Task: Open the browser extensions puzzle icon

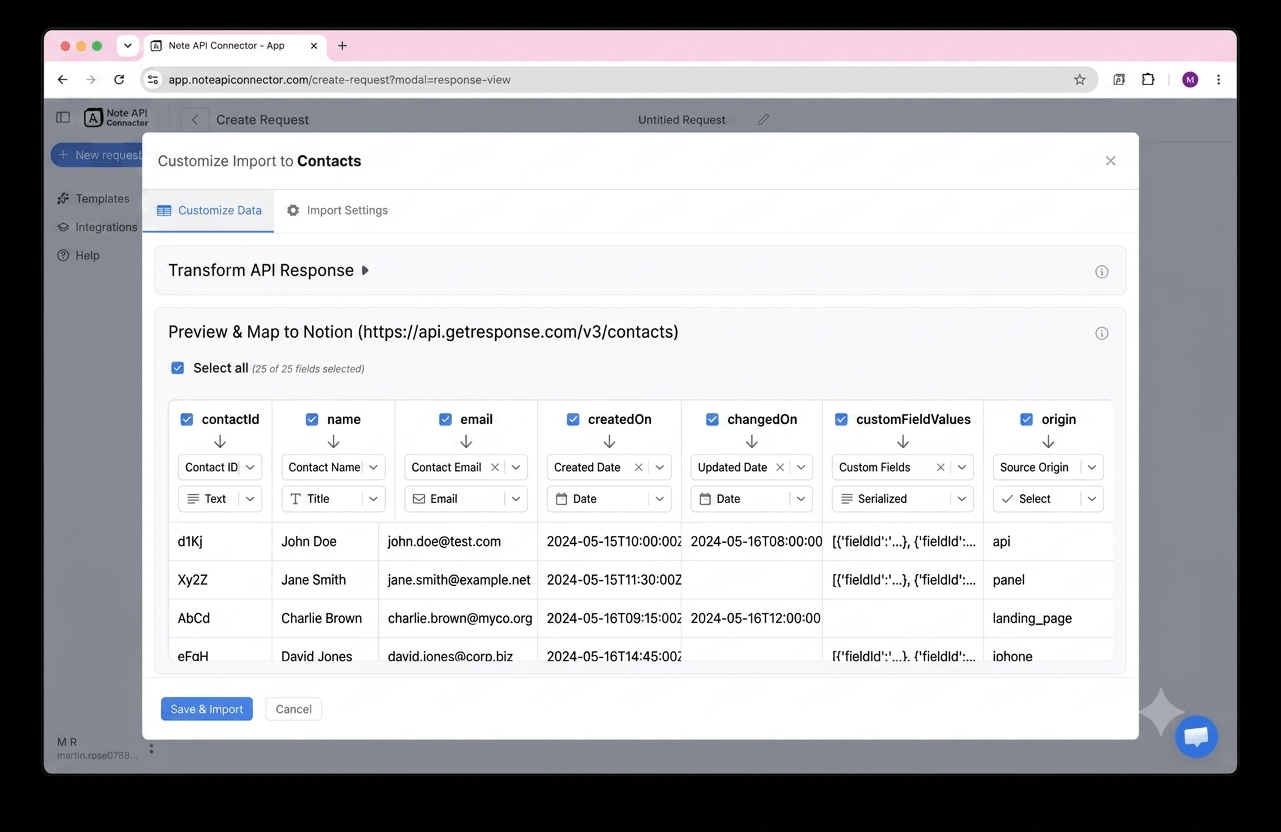Action: click(1148, 80)
